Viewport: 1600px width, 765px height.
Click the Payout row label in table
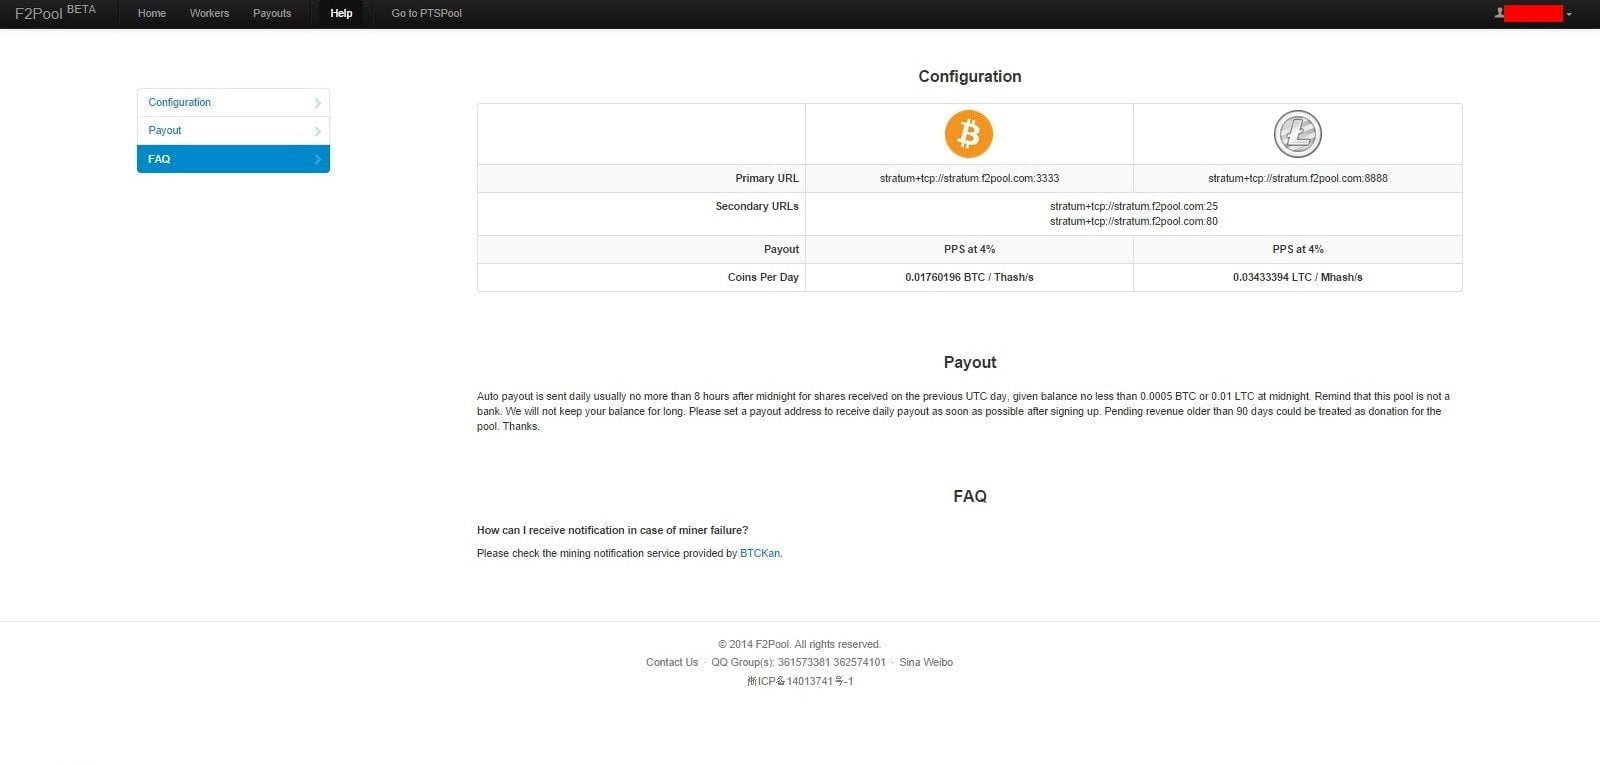pyautogui.click(x=781, y=249)
